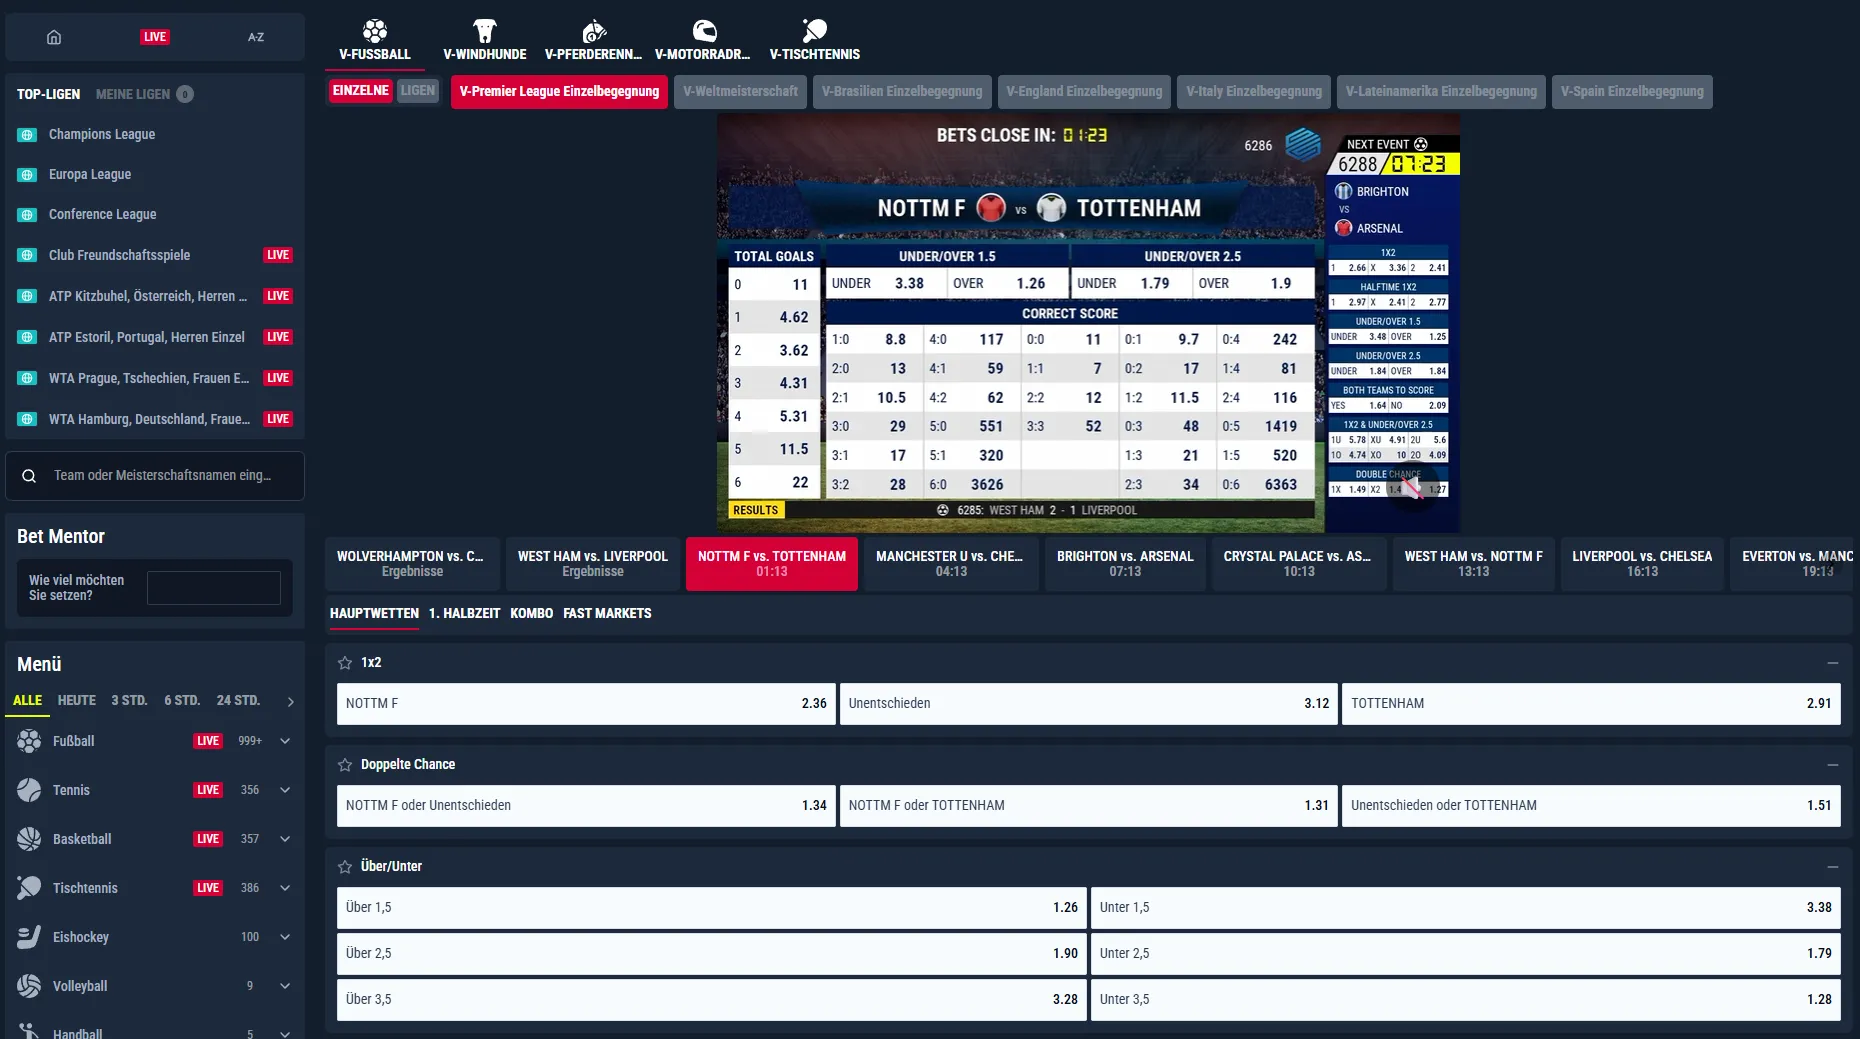Image resolution: width=1860 pixels, height=1039 pixels.
Task: Switch to EINZELNE view toggle
Action: (361, 91)
